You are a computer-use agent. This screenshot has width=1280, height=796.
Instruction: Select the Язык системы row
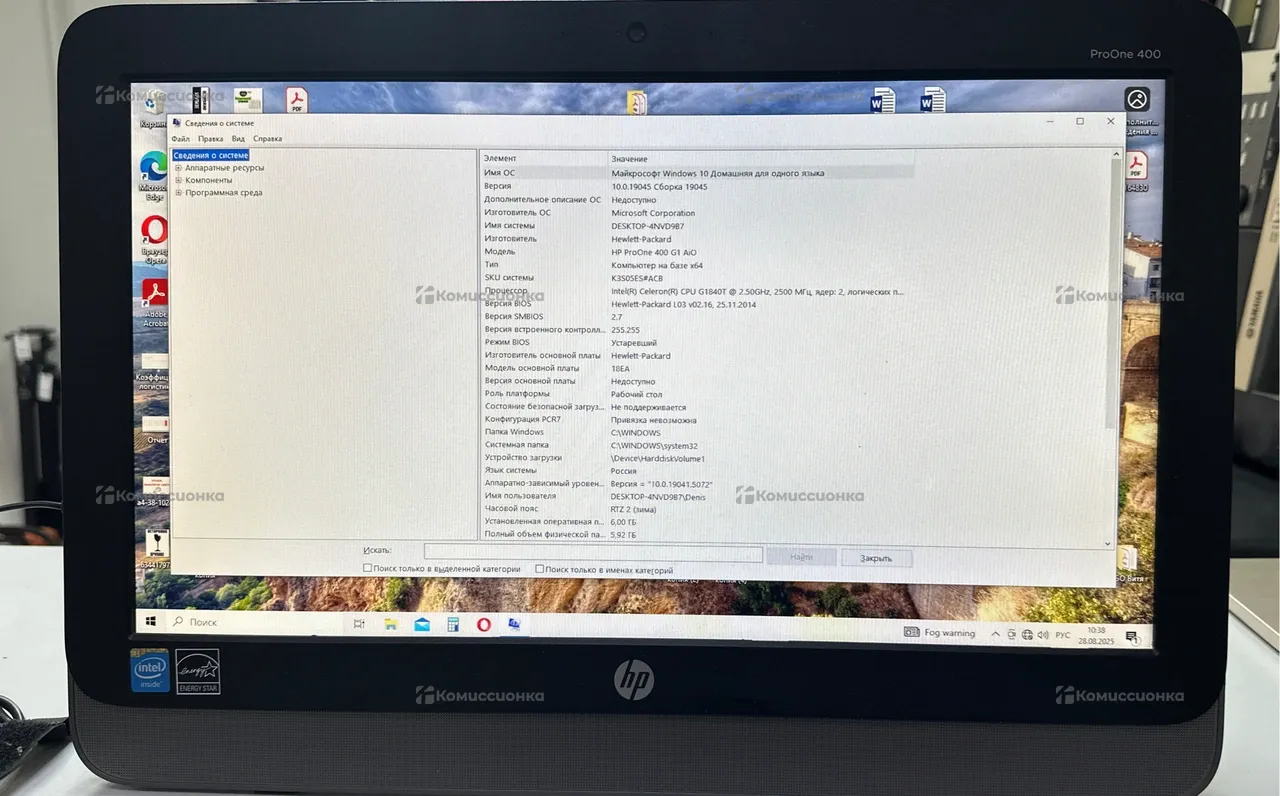[697, 471]
